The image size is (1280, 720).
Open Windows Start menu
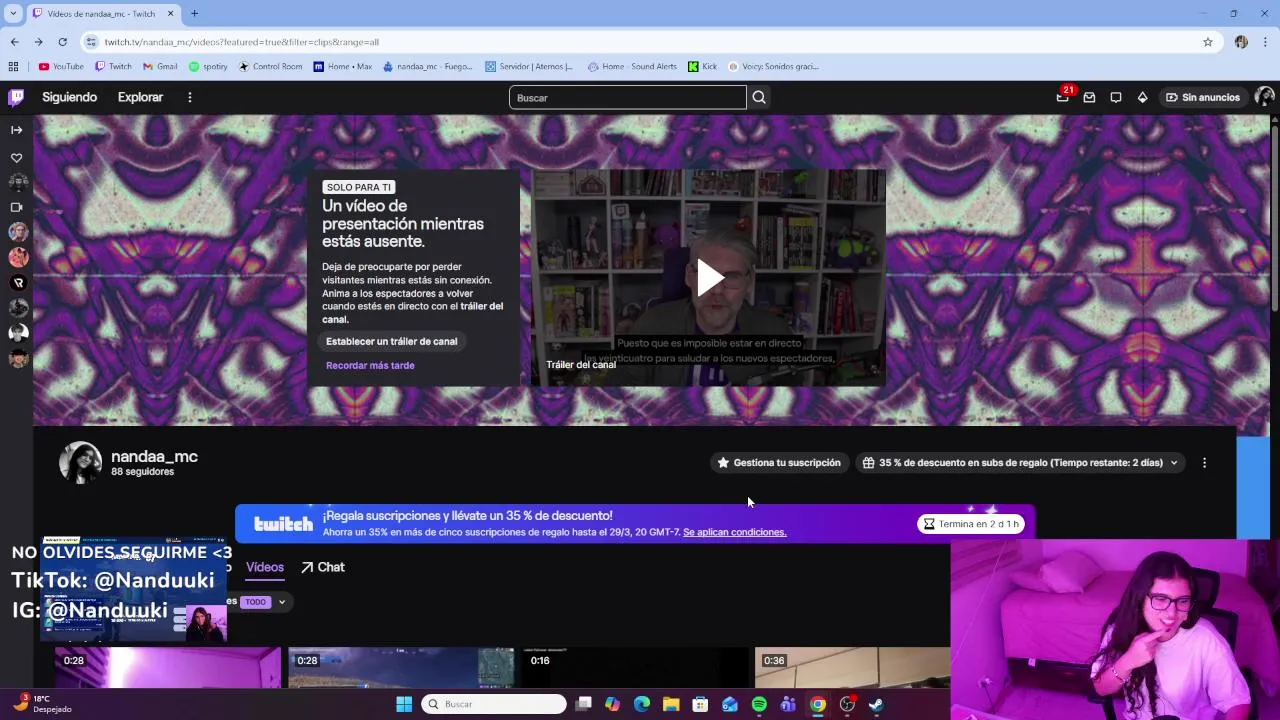[x=404, y=704]
